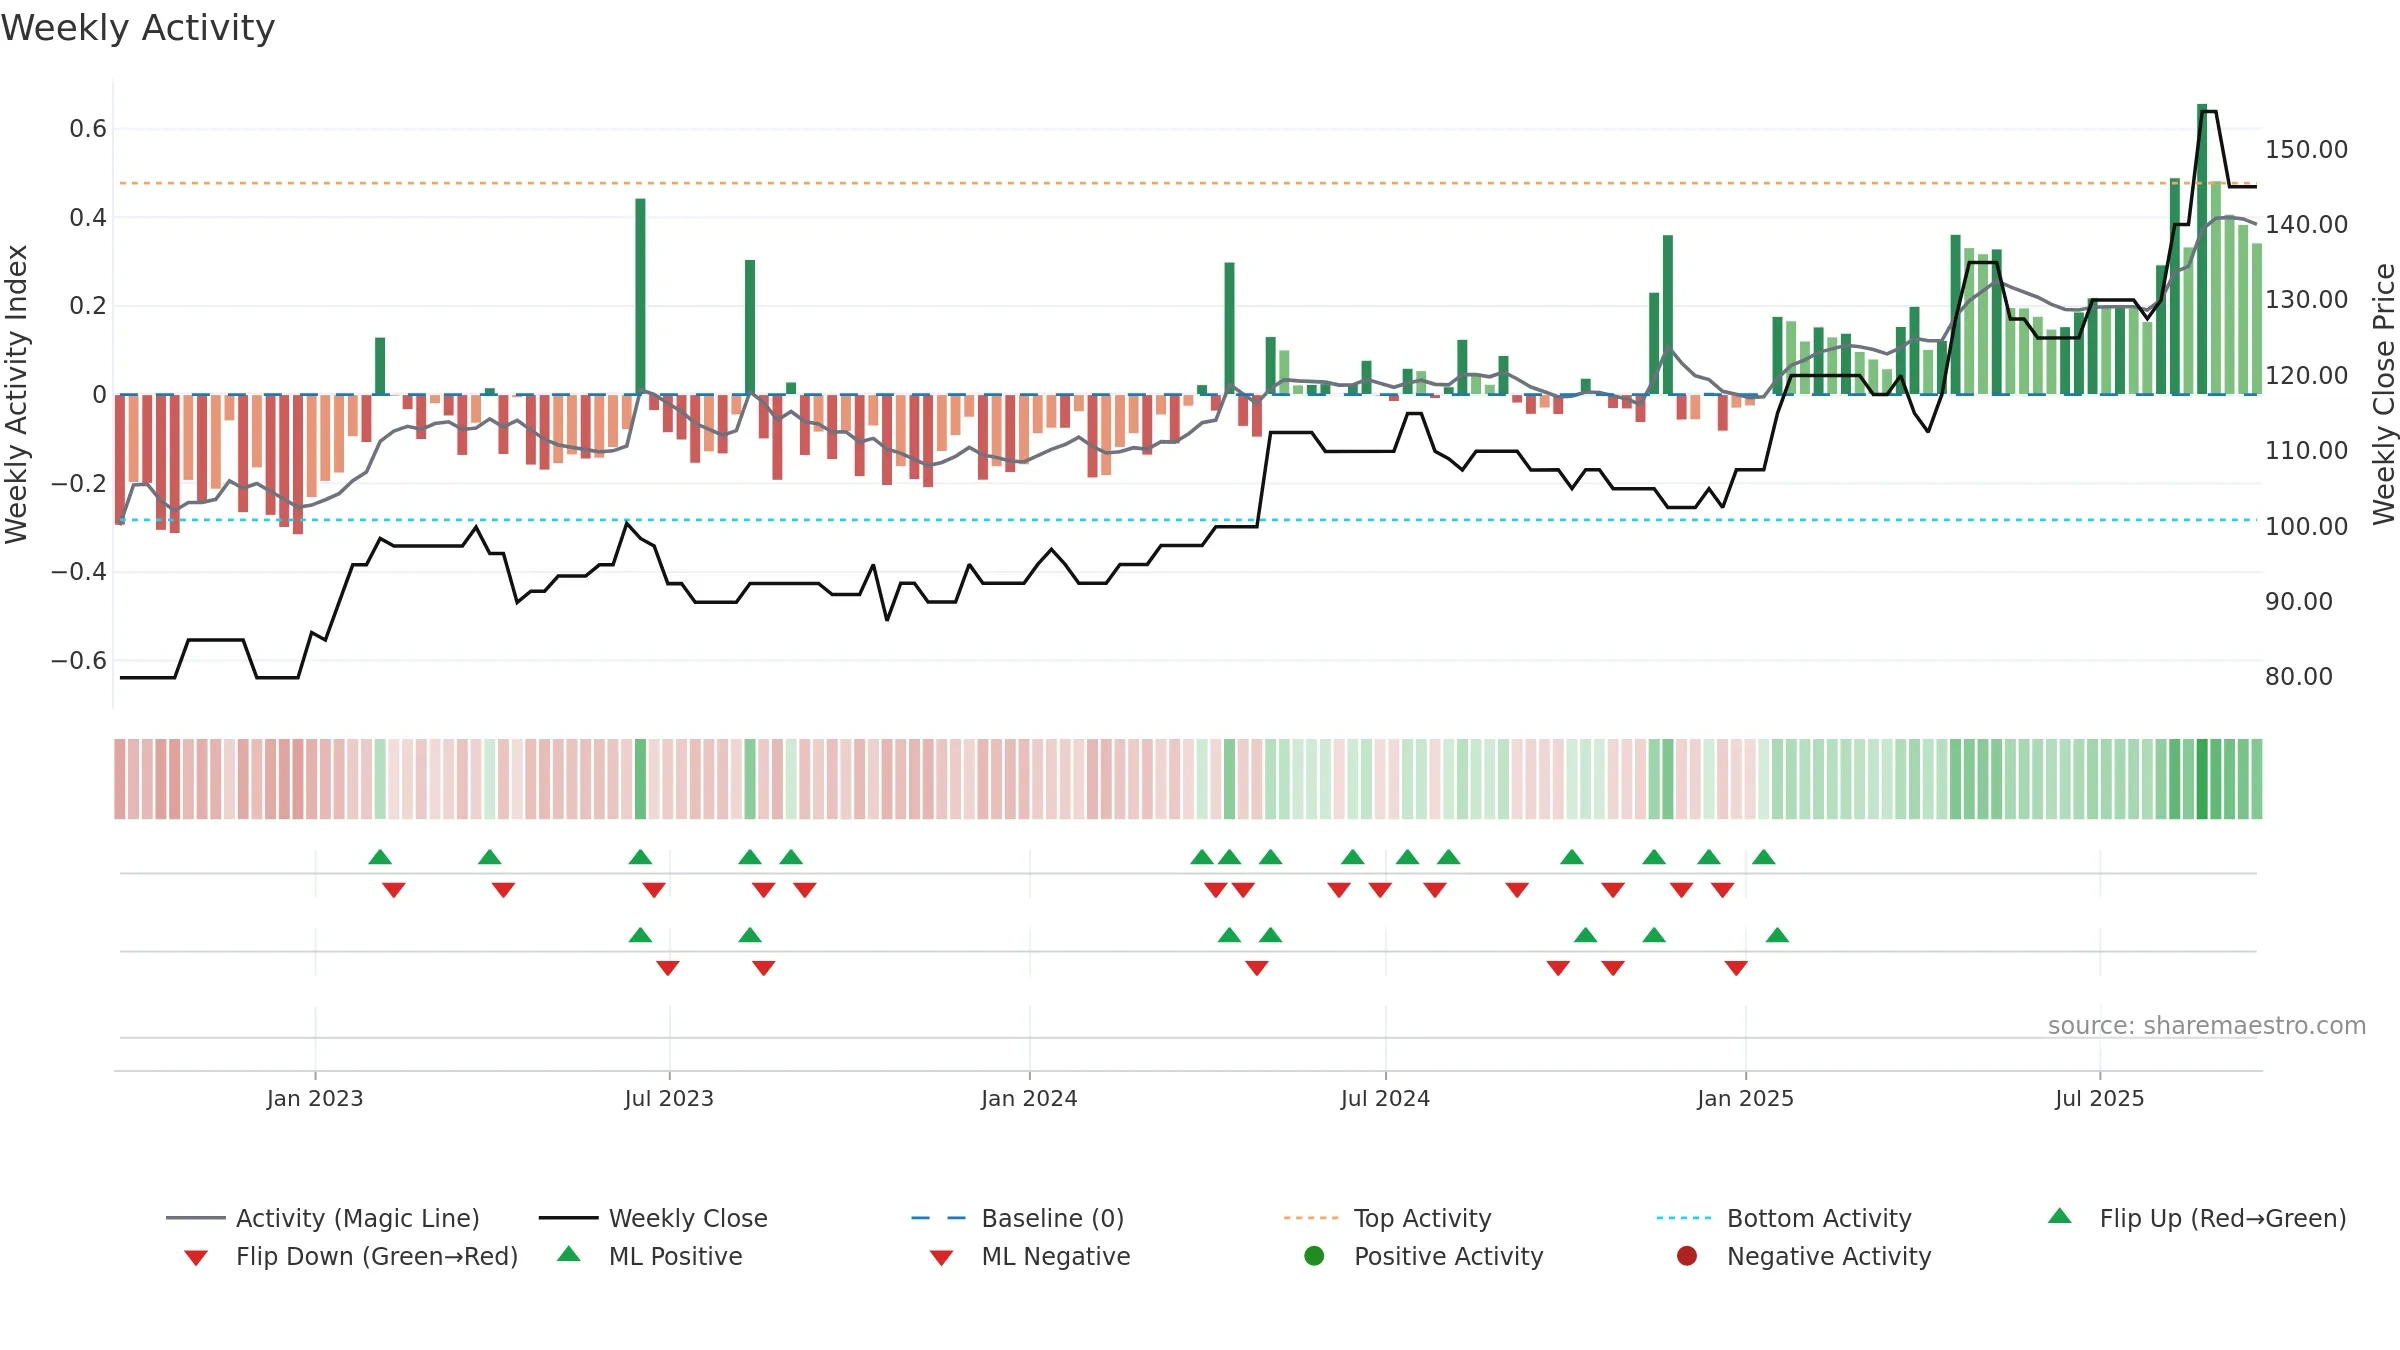The width and height of the screenshot is (2400, 1350).
Task: Toggle the Bottom Activity legend entry
Action: (1784, 1218)
